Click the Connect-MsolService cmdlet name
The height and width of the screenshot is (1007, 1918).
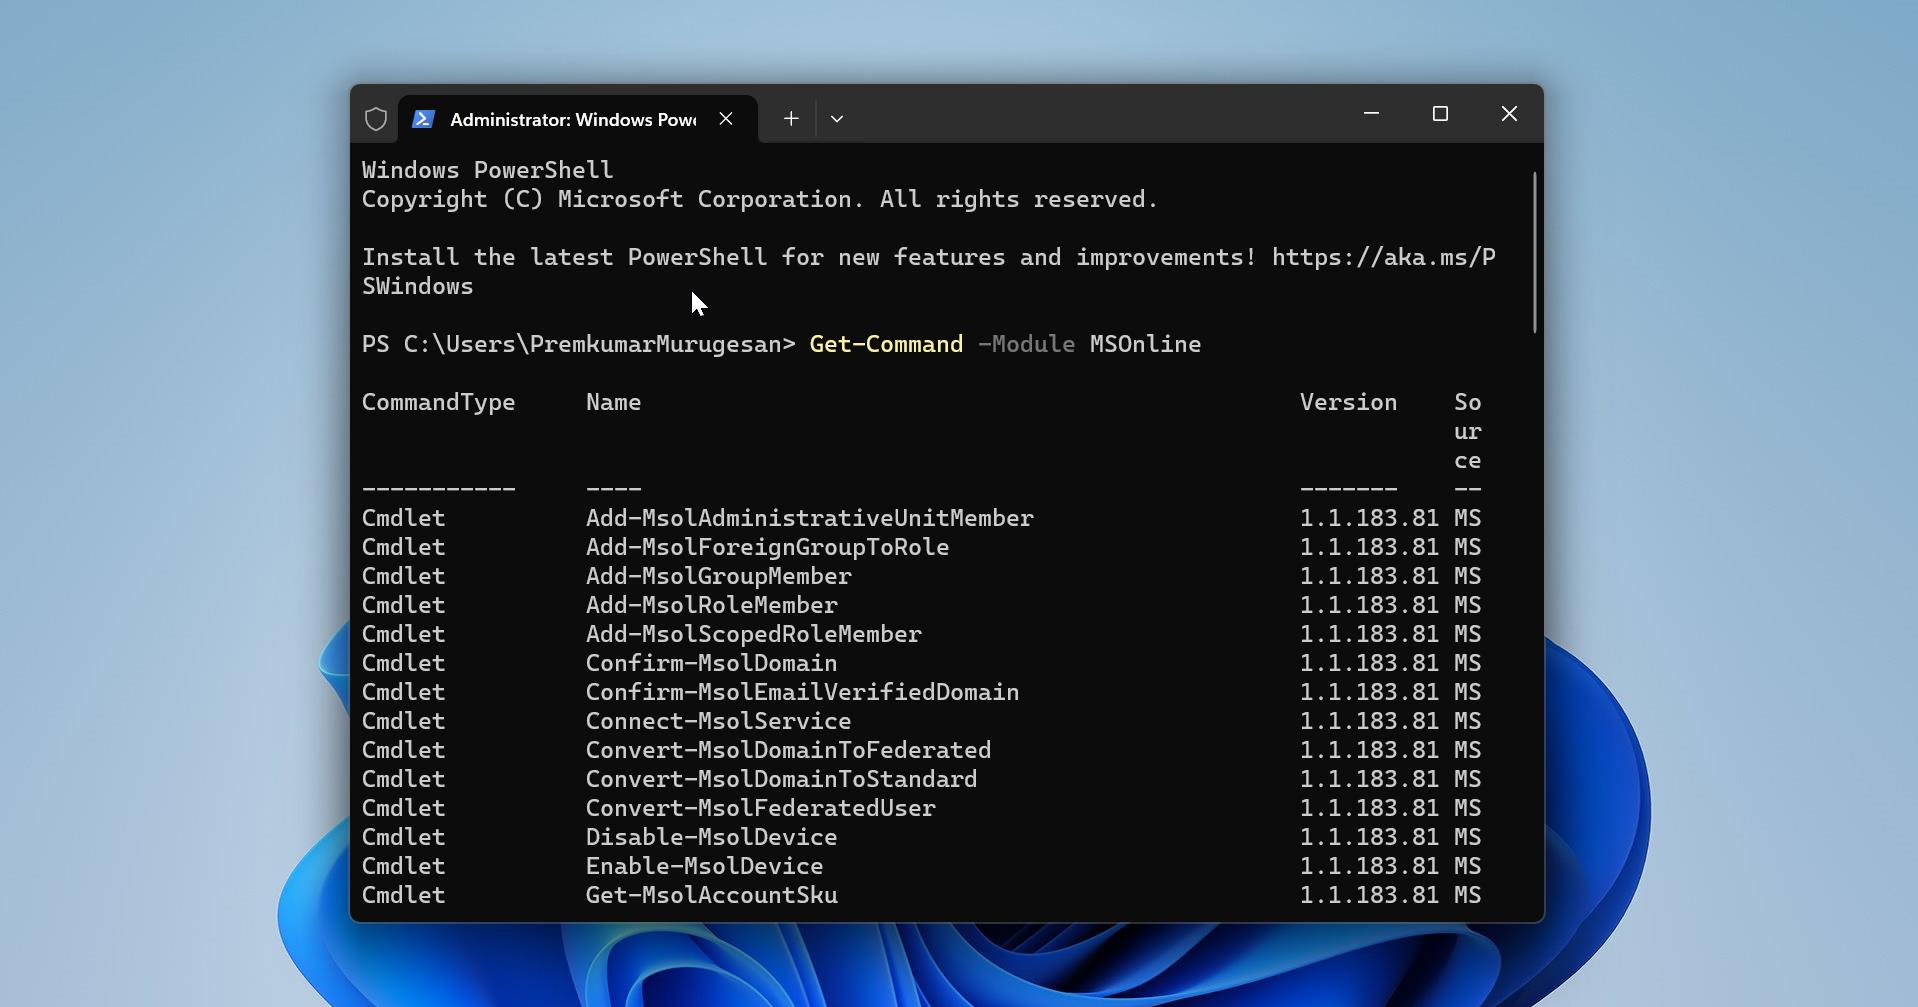(x=718, y=721)
